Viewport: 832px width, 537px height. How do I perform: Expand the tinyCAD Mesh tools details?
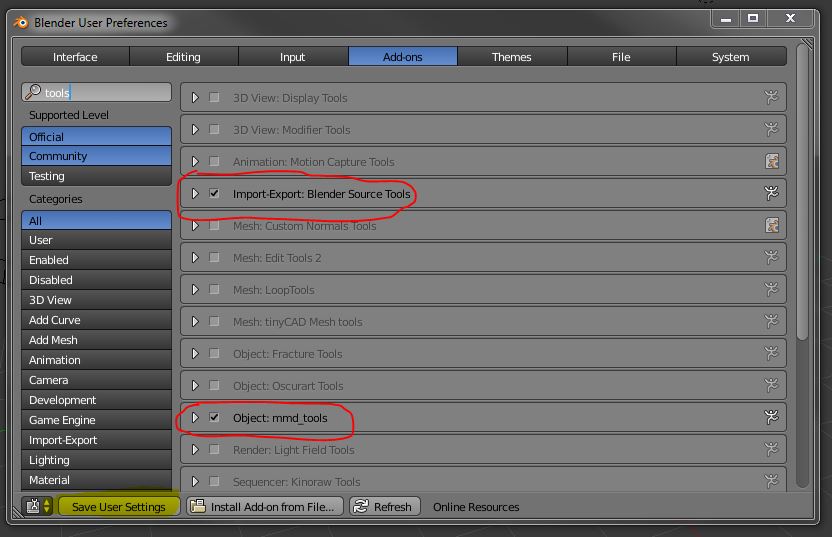coord(195,321)
